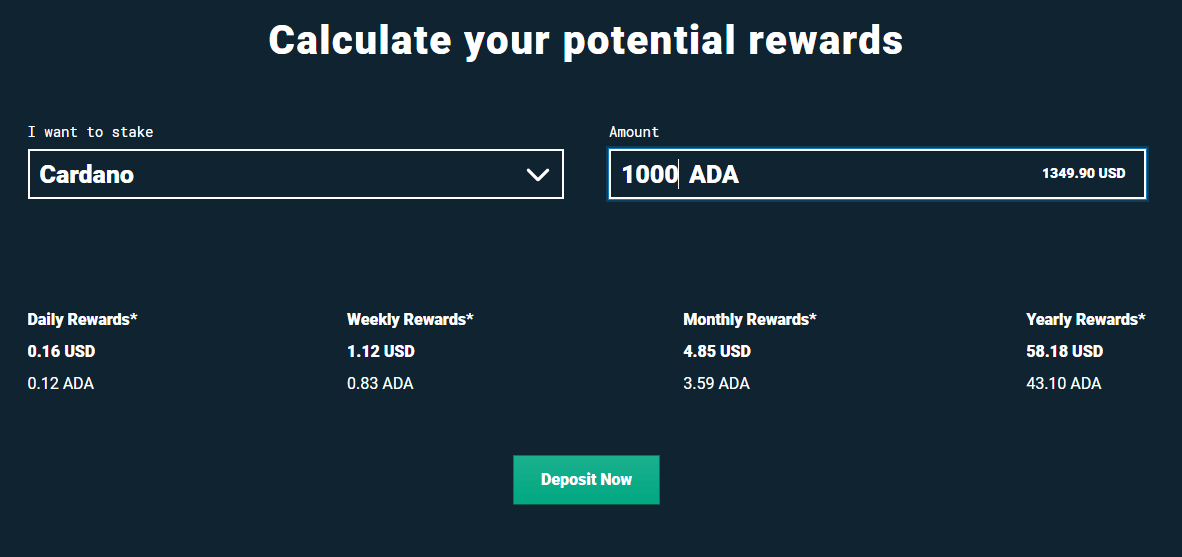Click the 4.85 USD monthly reward value

717,351
